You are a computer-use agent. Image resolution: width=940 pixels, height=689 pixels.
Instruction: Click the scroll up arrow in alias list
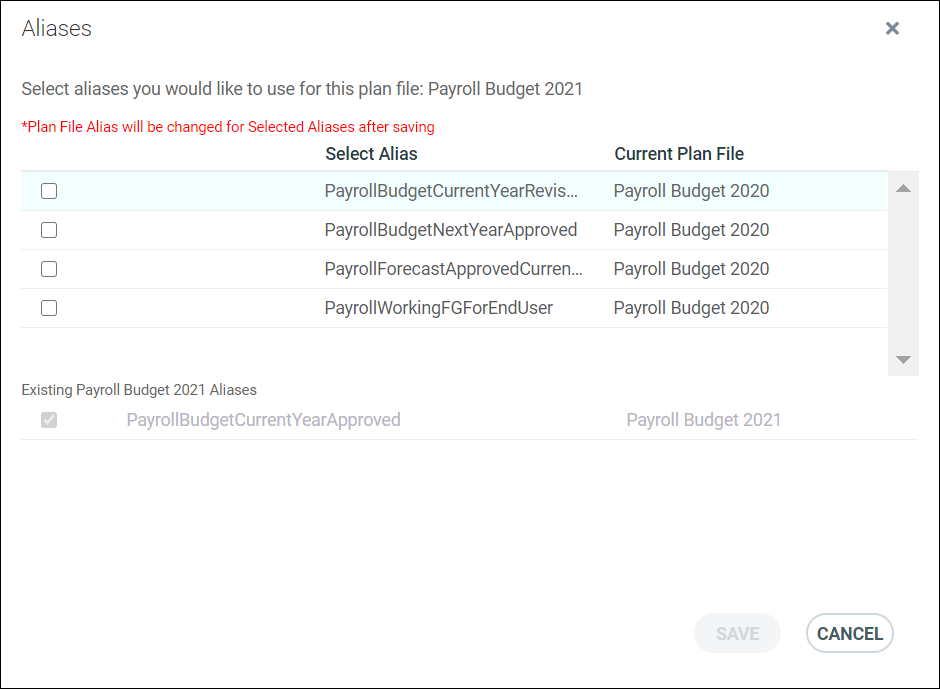[x=903, y=188]
